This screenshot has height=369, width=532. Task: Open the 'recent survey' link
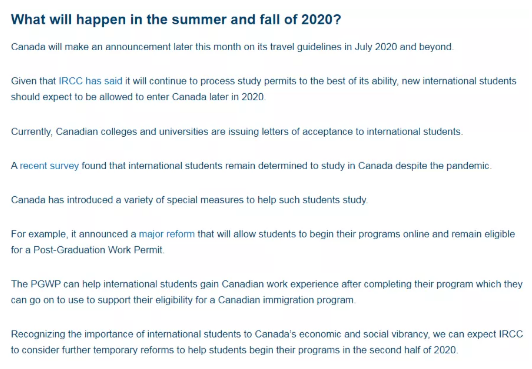49,166
